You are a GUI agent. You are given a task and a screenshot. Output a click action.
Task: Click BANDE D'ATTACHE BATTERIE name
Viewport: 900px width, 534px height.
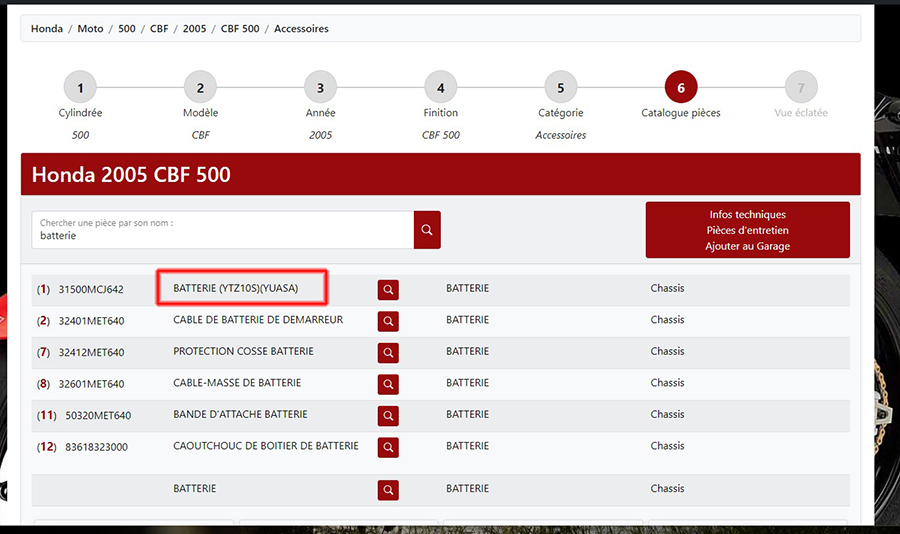(x=240, y=415)
